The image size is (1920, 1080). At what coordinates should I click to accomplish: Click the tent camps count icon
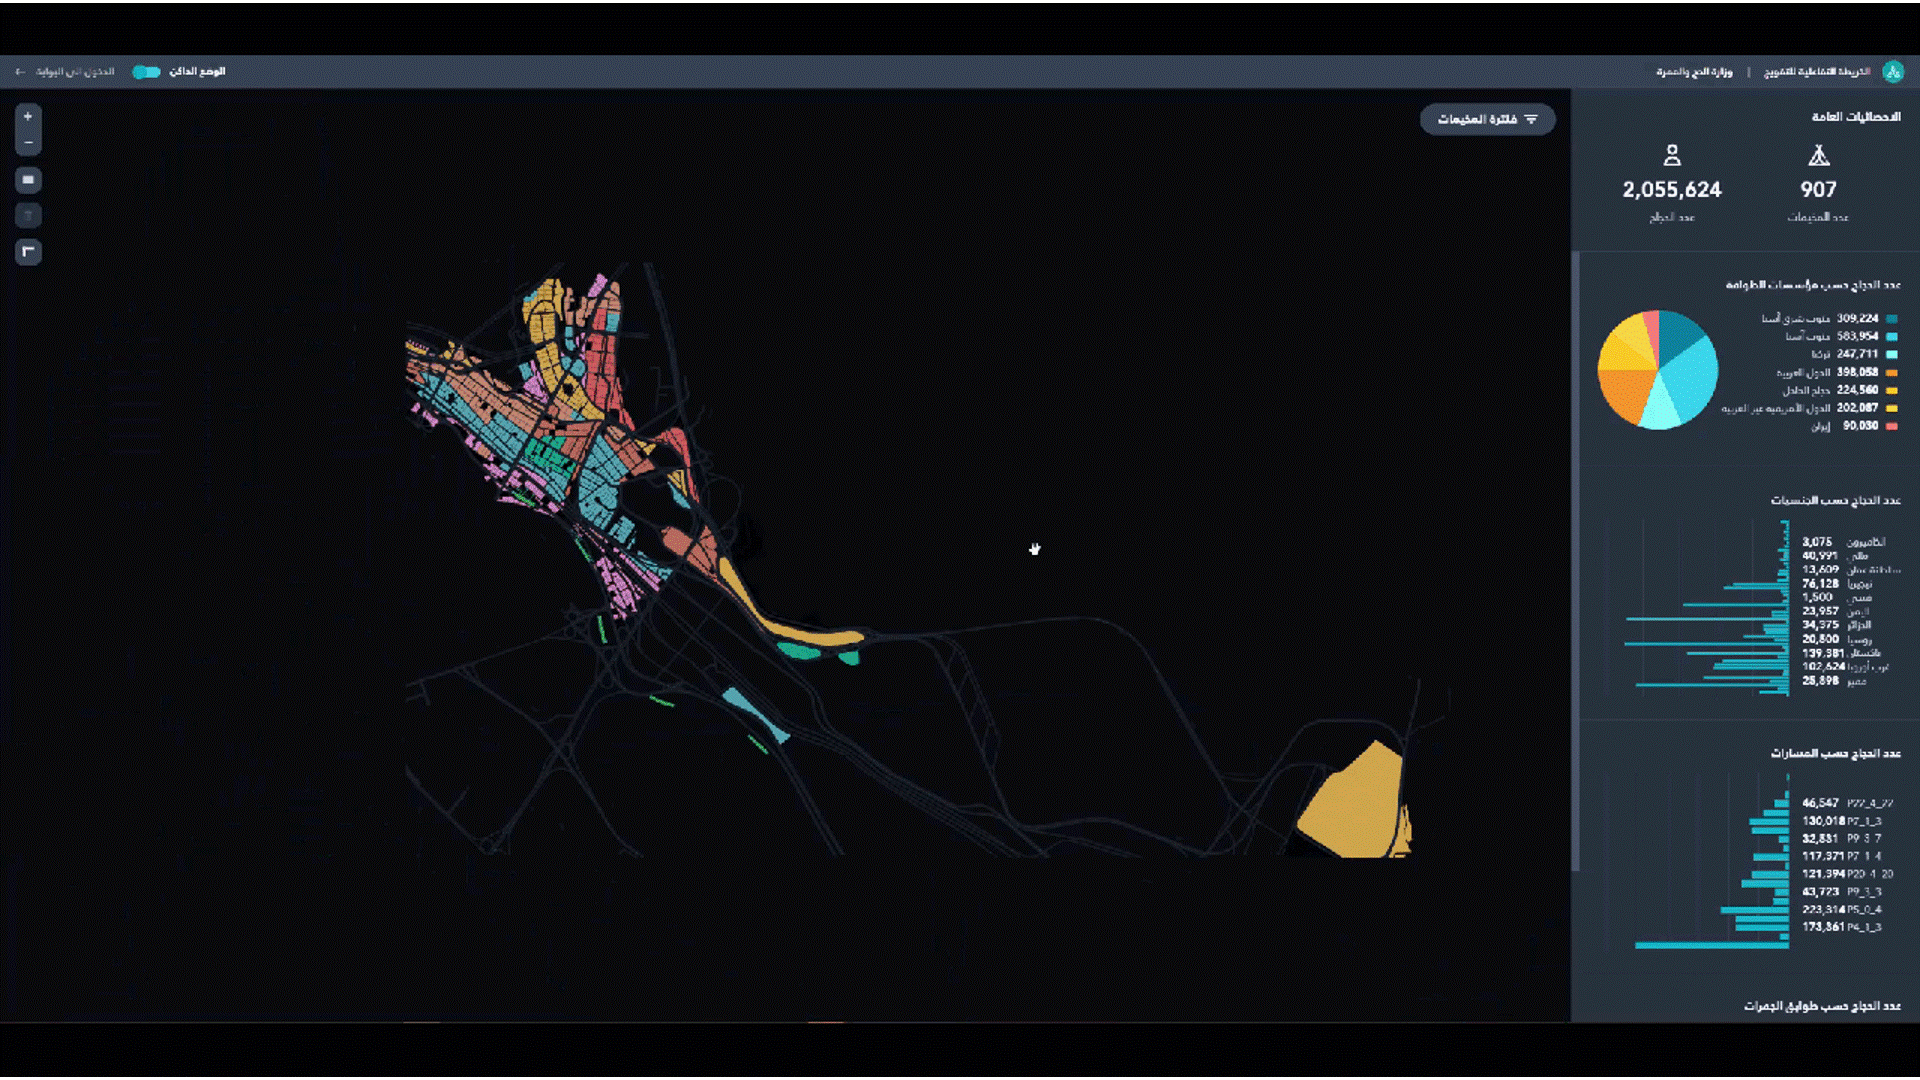coord(1818,156)
